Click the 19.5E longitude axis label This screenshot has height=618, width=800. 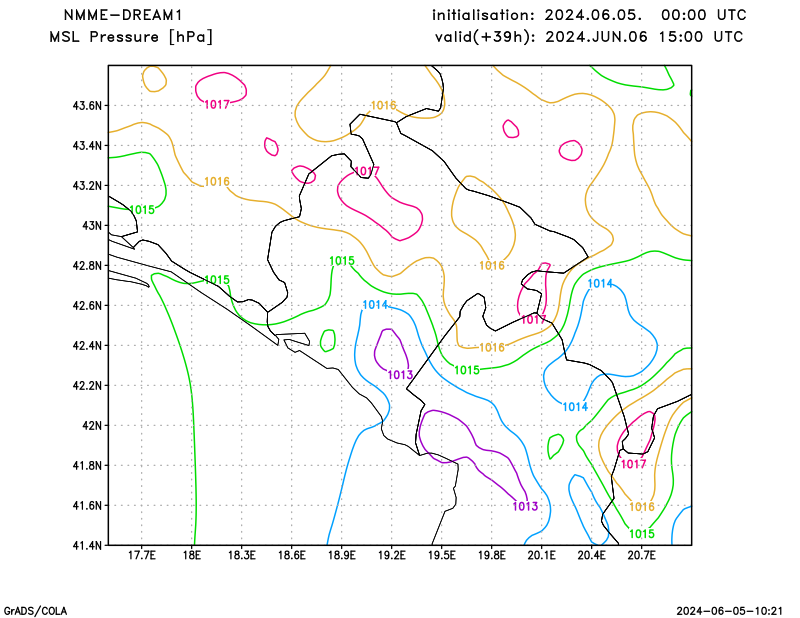click(442, 555)
